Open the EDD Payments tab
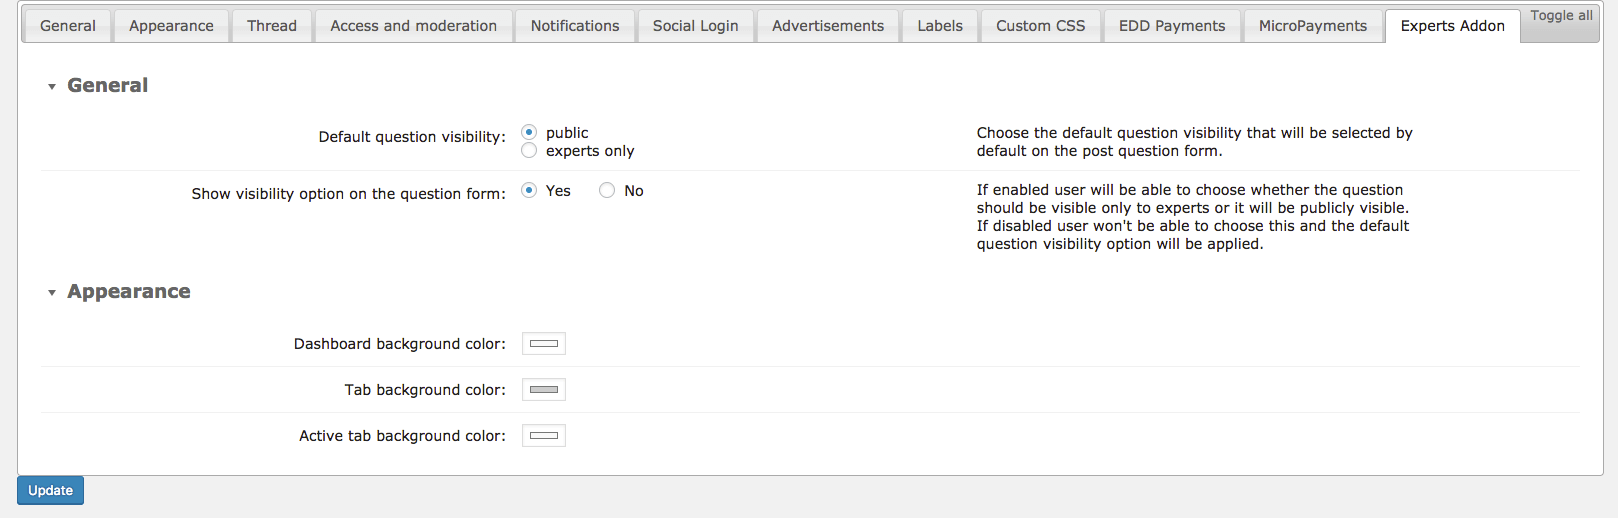This screenshot has height=518, width=1618. tap(1172, 26)
